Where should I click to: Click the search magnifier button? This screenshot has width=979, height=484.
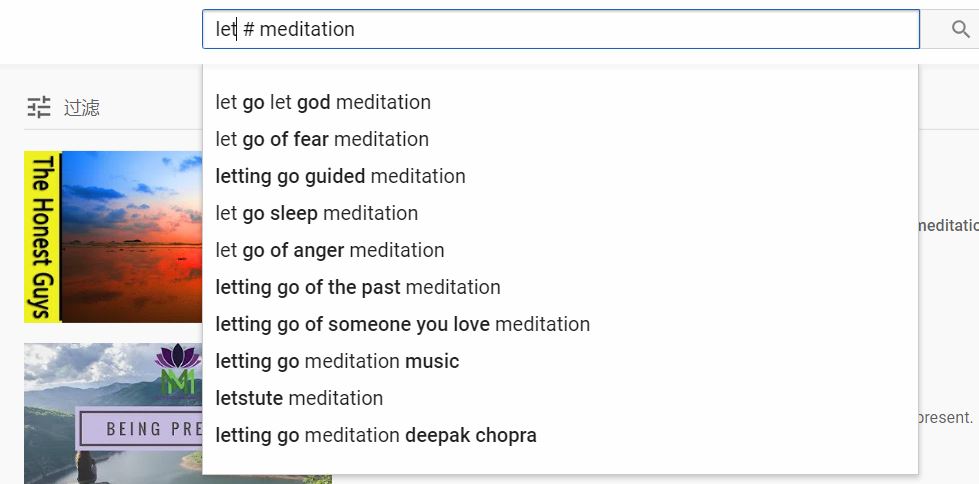click(x=960, y=30)
